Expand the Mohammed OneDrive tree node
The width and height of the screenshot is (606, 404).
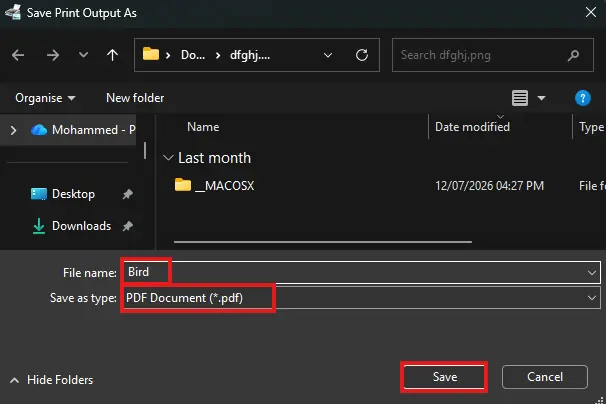pos(14,130)
